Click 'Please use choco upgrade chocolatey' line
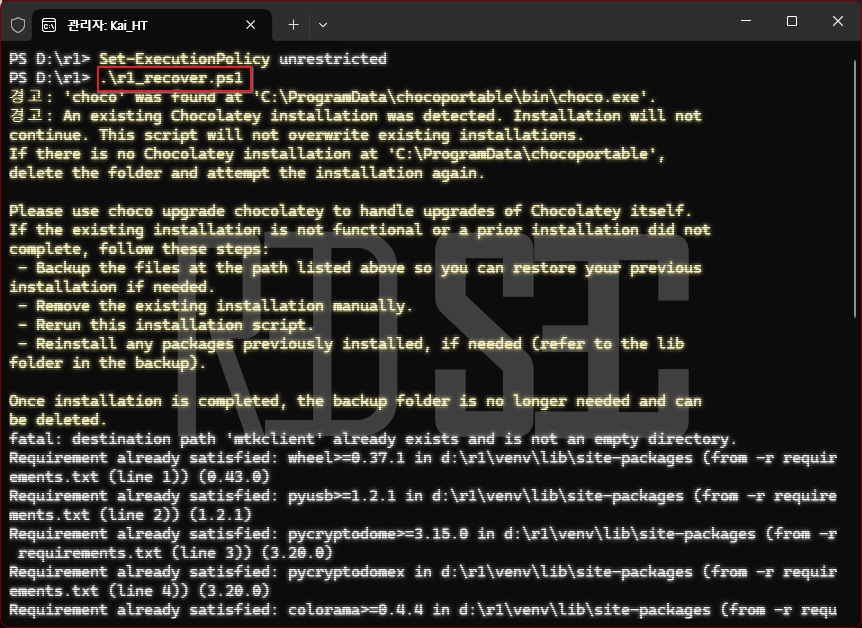This screenshot has height=628, width=862. [x=350, y=211]
